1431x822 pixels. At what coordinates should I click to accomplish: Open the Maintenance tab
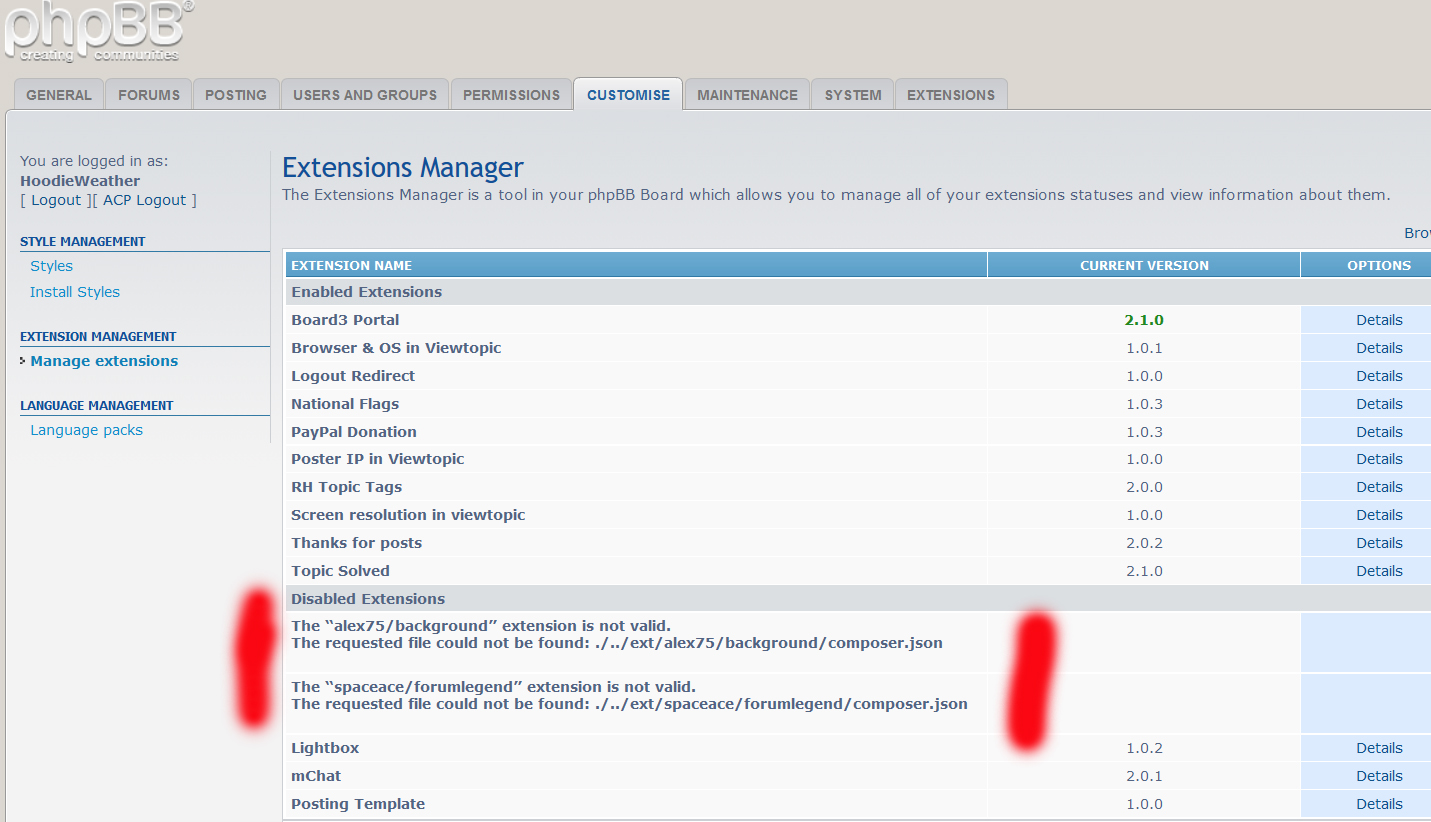click(747, 95)
